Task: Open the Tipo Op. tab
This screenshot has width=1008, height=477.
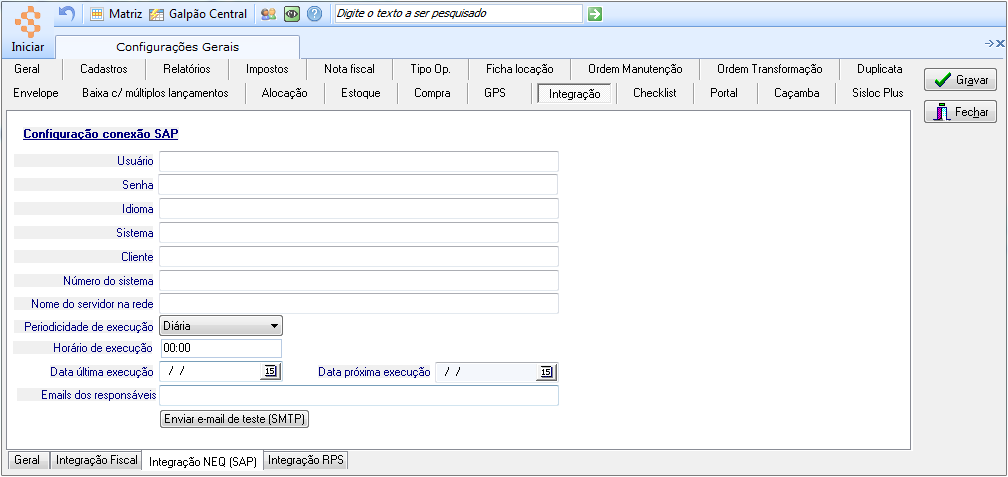Action: coord(430,69)
